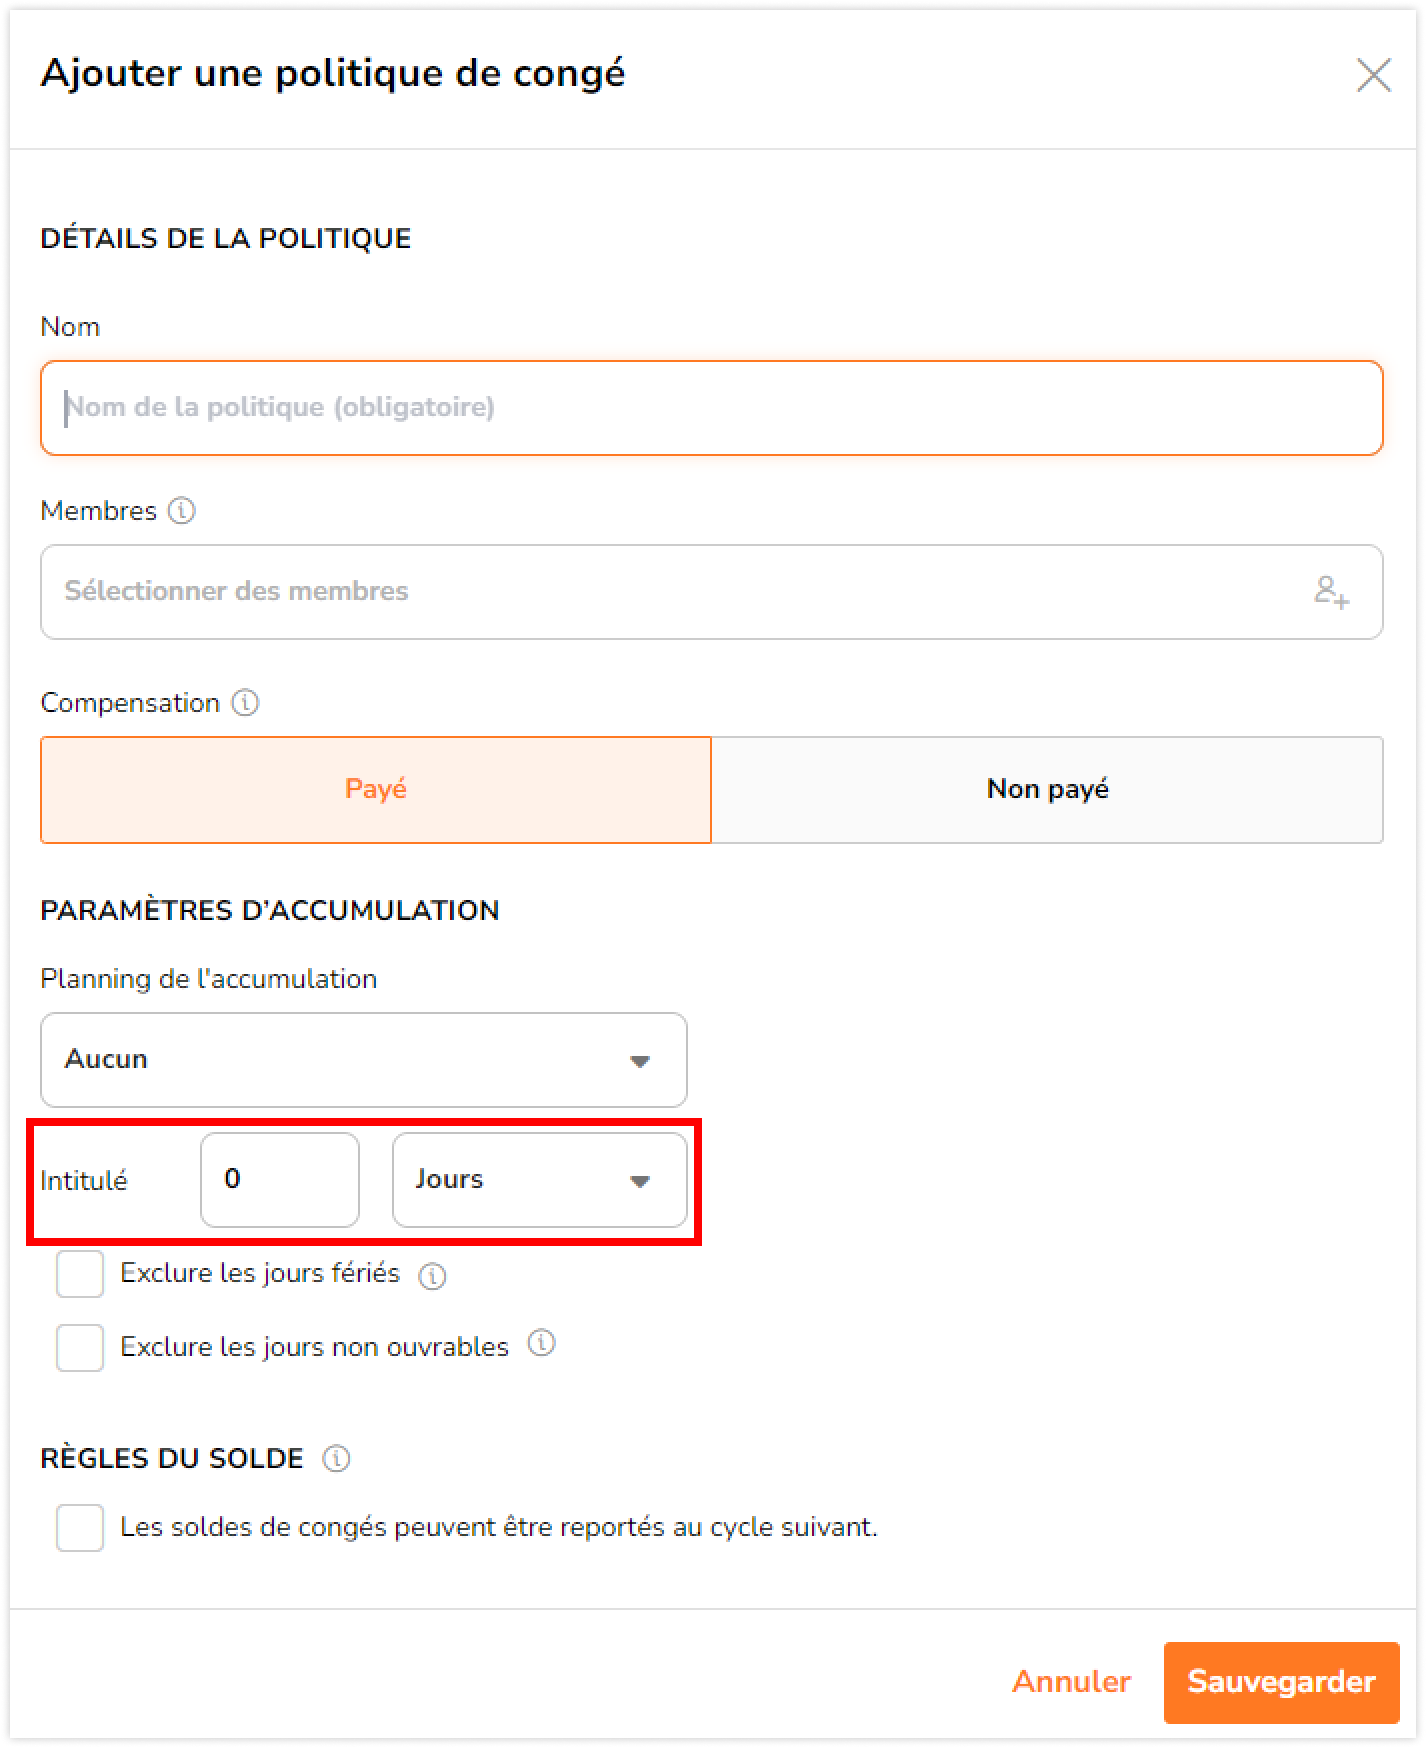1426x1748 pixels.
Task: Switch compensation to Non payé
Action: [1047, 790]
